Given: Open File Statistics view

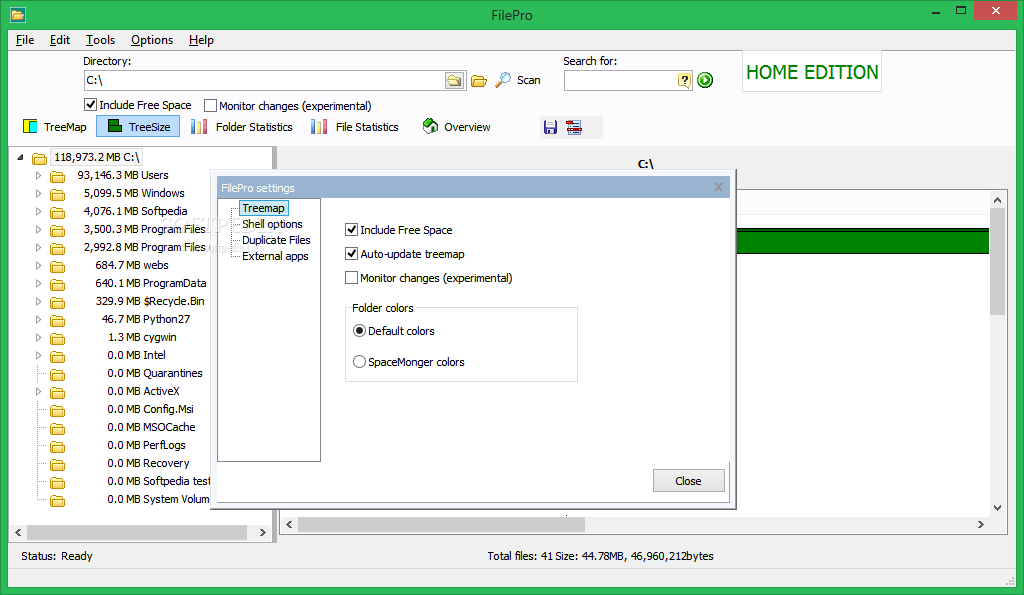Looking at the screenshot, I should 355,127.
